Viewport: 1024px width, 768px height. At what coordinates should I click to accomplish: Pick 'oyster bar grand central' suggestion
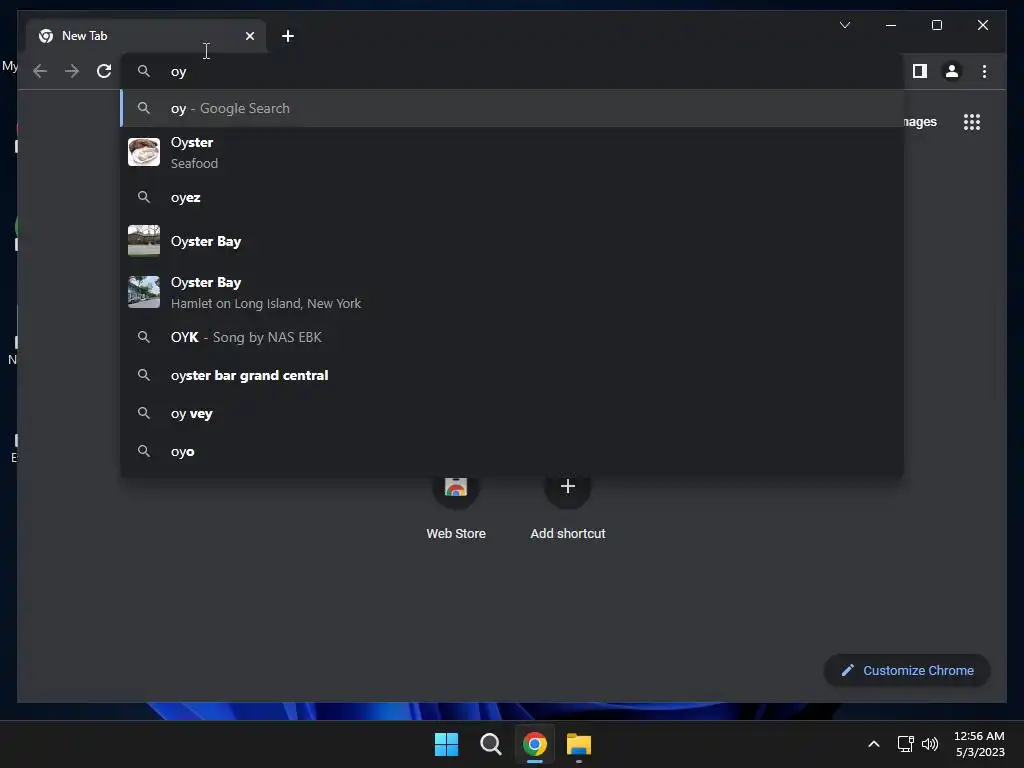click(512, 376)
